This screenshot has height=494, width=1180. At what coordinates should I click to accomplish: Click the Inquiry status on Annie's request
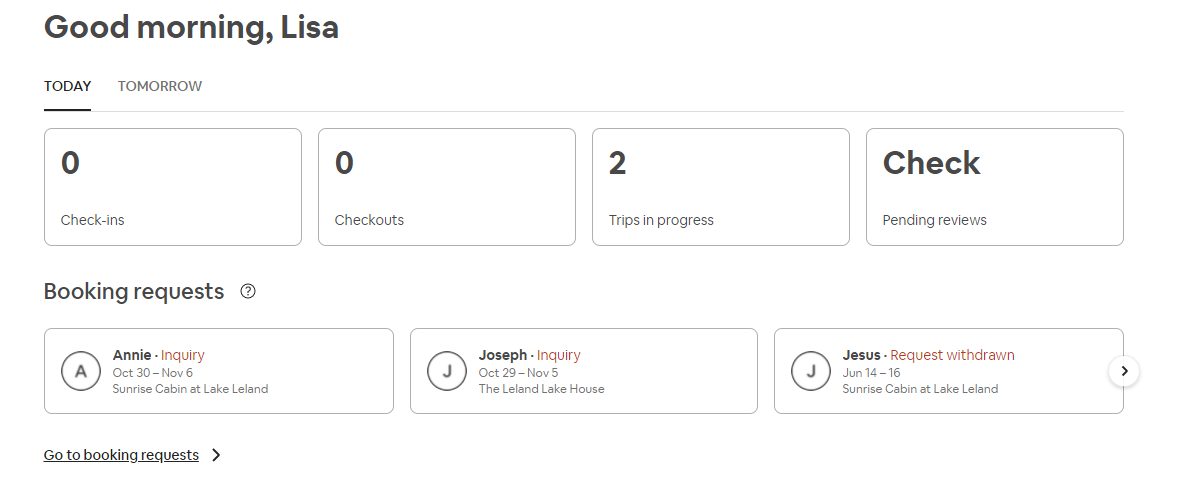coord(182,355)
